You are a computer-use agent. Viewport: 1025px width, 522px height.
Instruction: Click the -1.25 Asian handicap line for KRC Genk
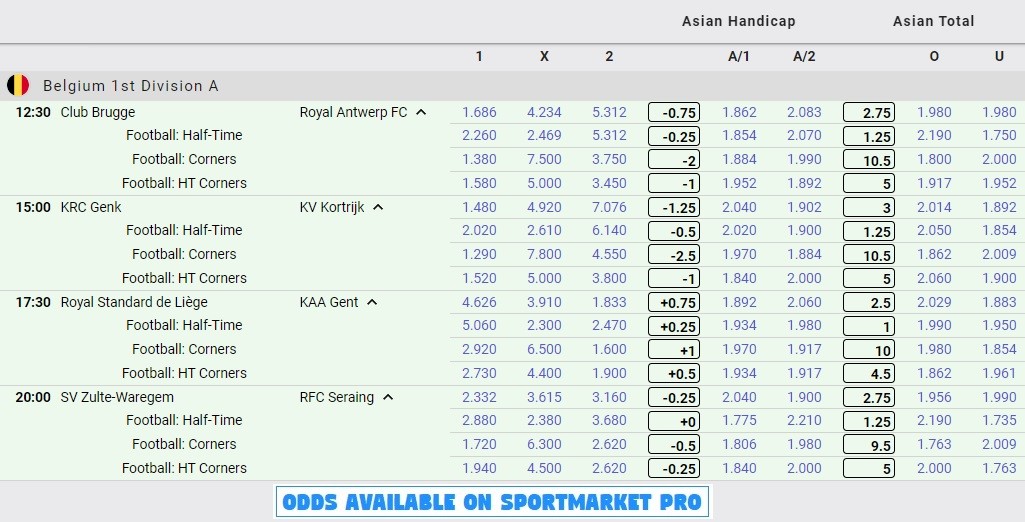pos(674,208)
